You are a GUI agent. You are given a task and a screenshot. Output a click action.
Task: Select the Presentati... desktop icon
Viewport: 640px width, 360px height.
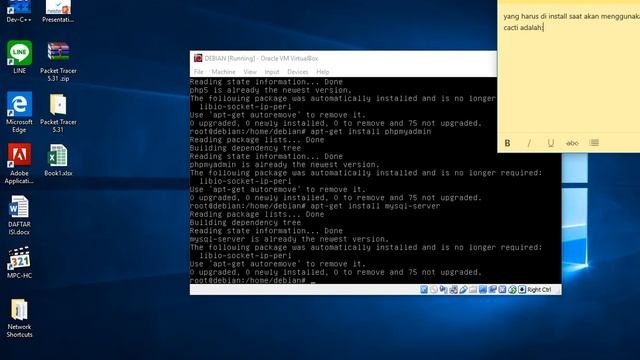(x=58, y=11)
